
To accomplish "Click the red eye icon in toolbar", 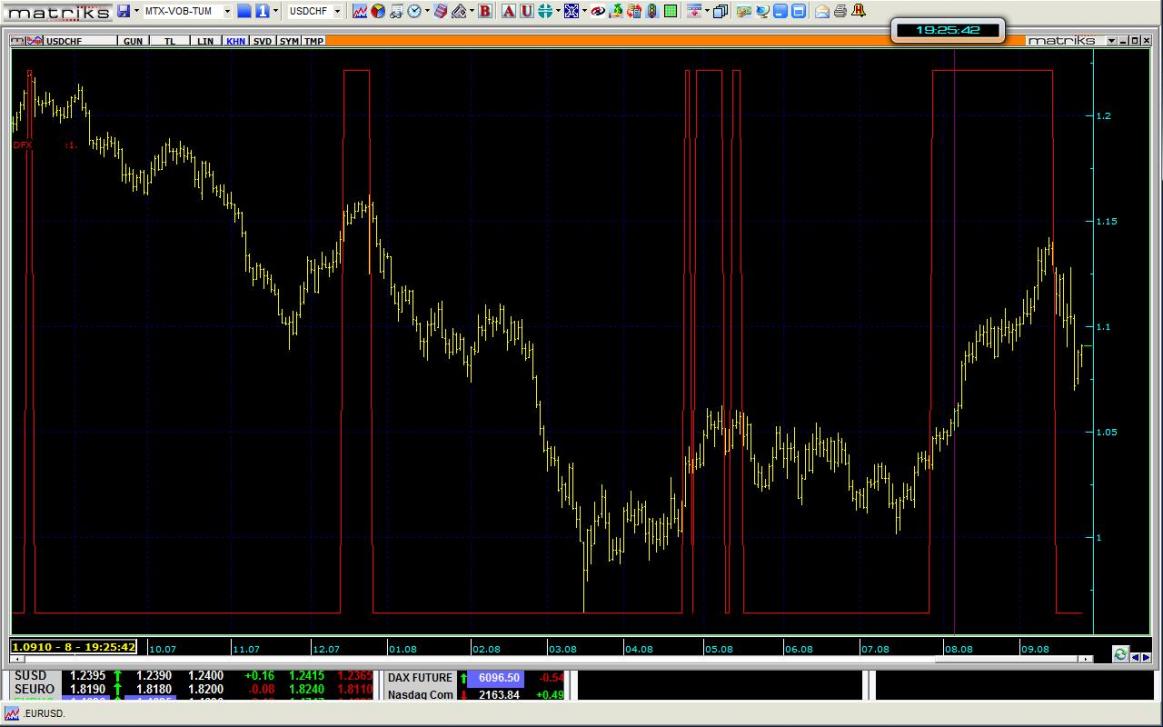I will [598, 11].
